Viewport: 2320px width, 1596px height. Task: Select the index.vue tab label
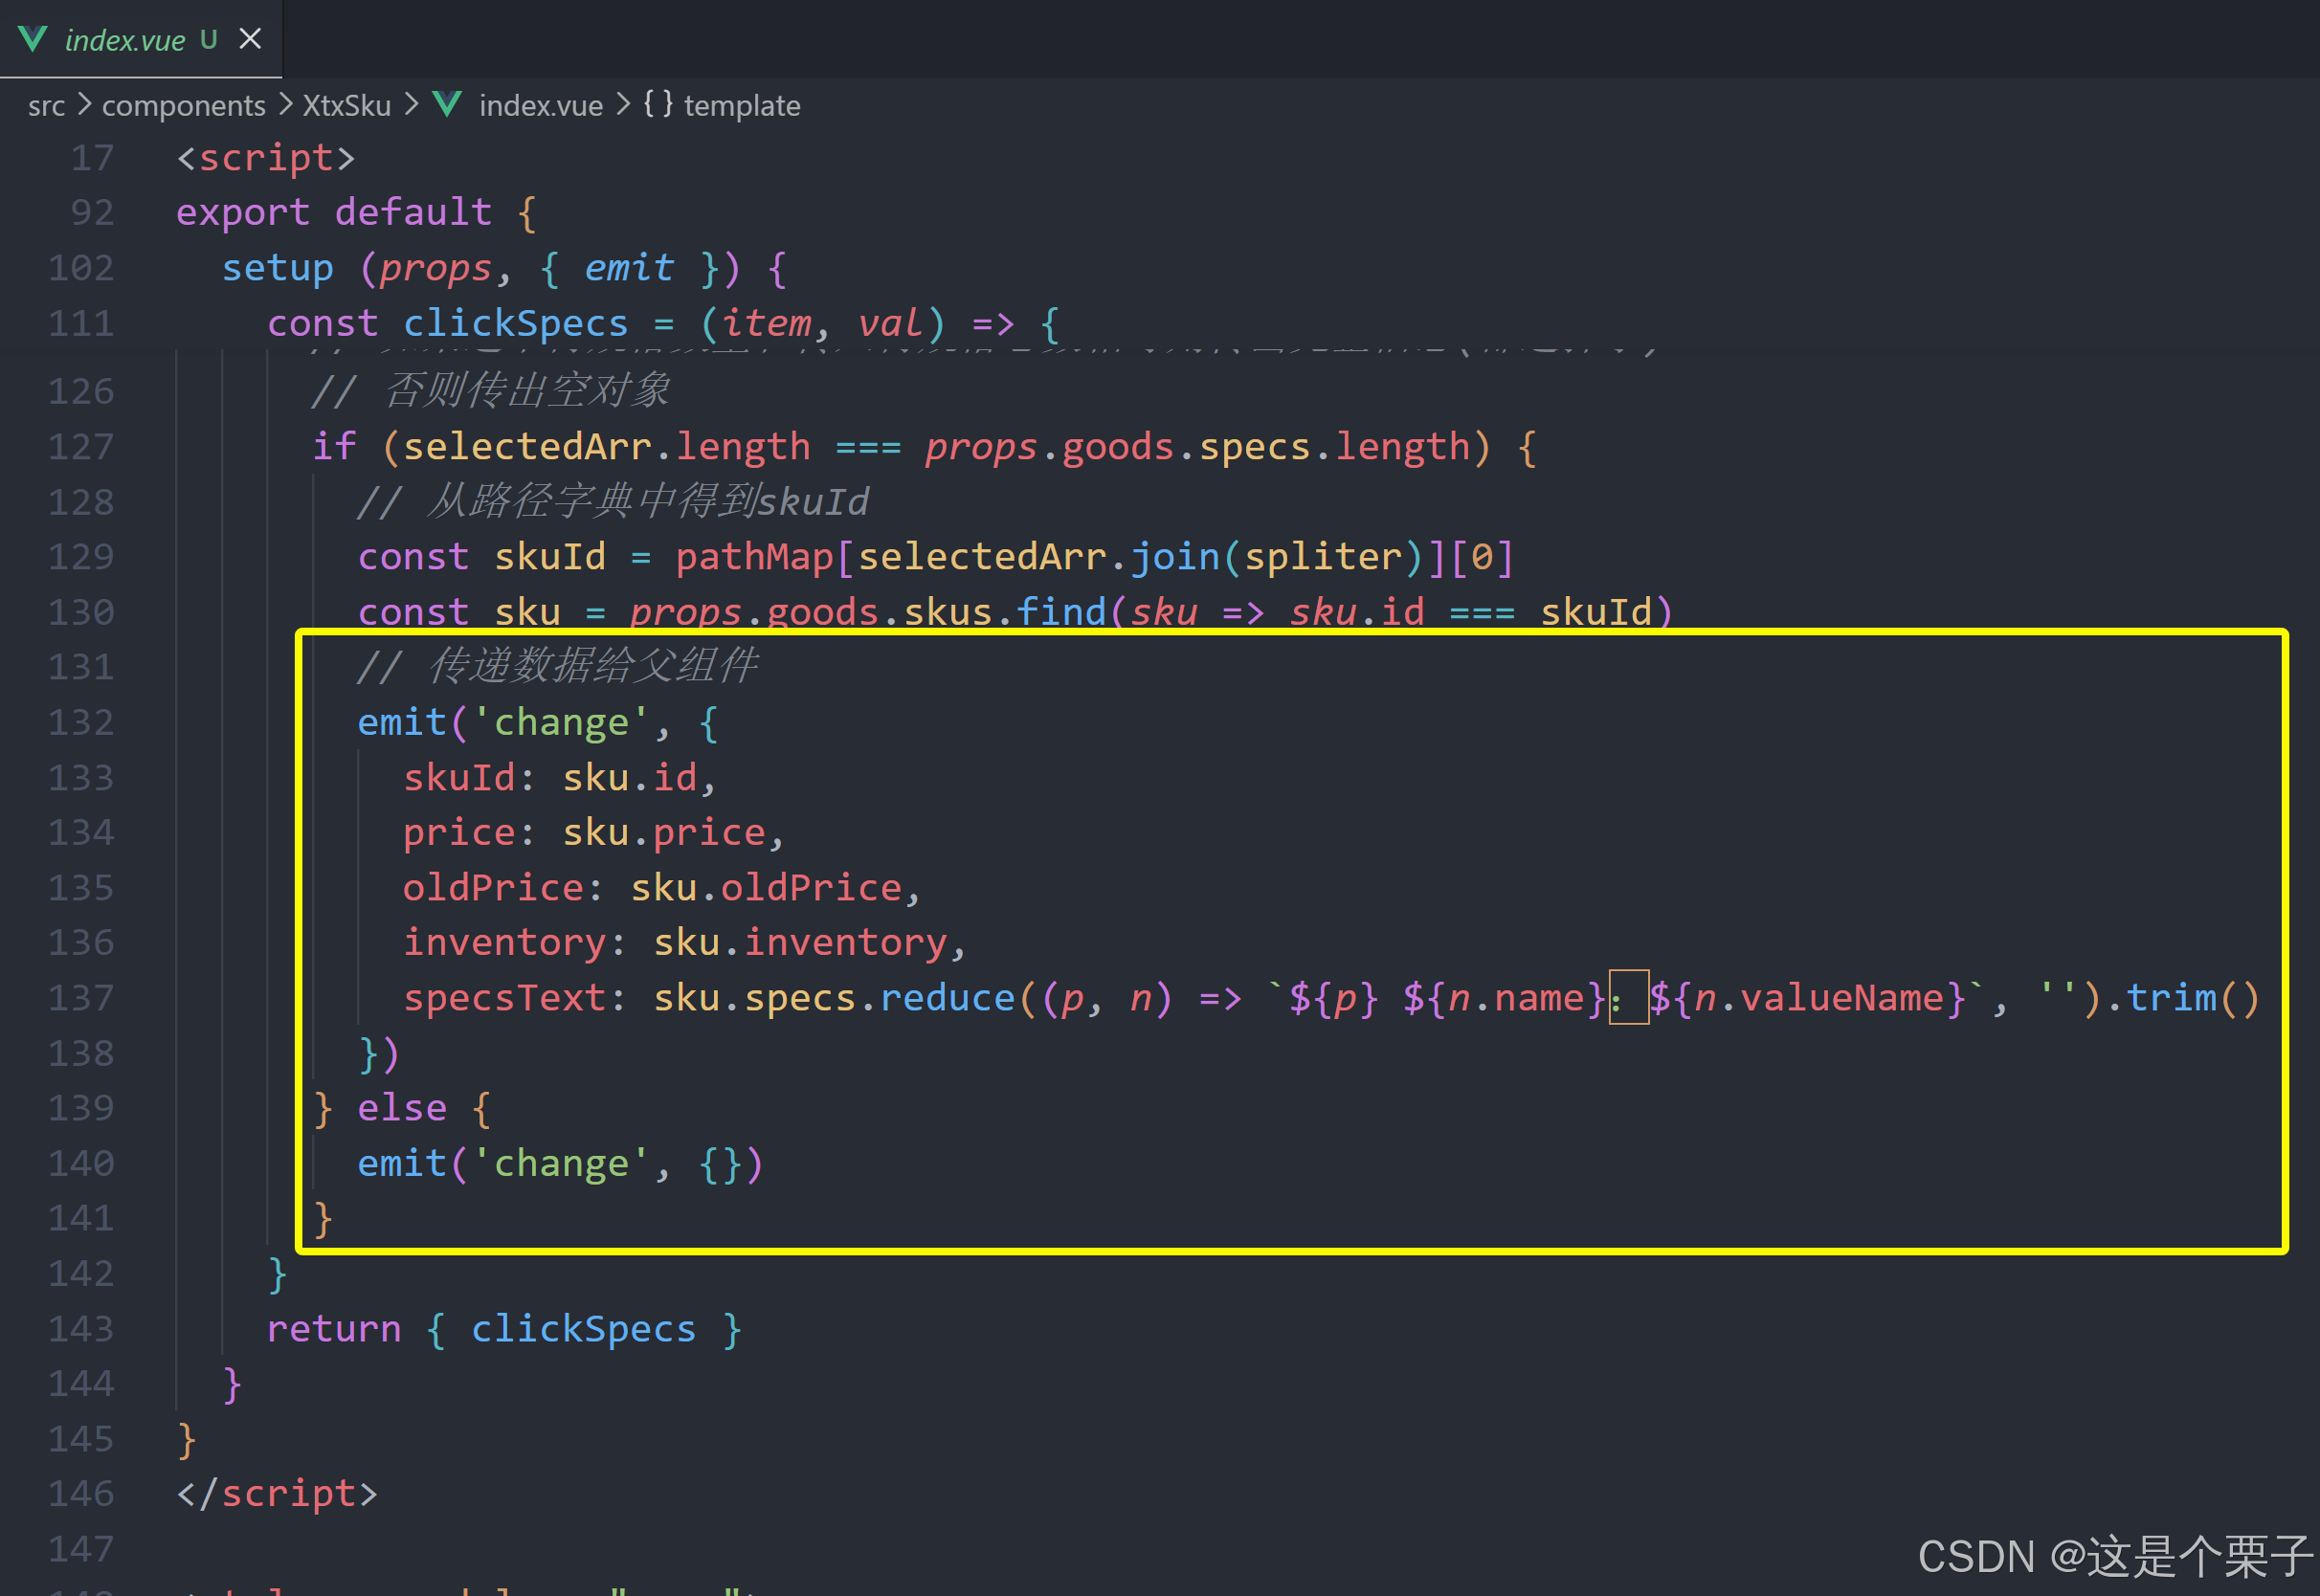tap(125, 40)
